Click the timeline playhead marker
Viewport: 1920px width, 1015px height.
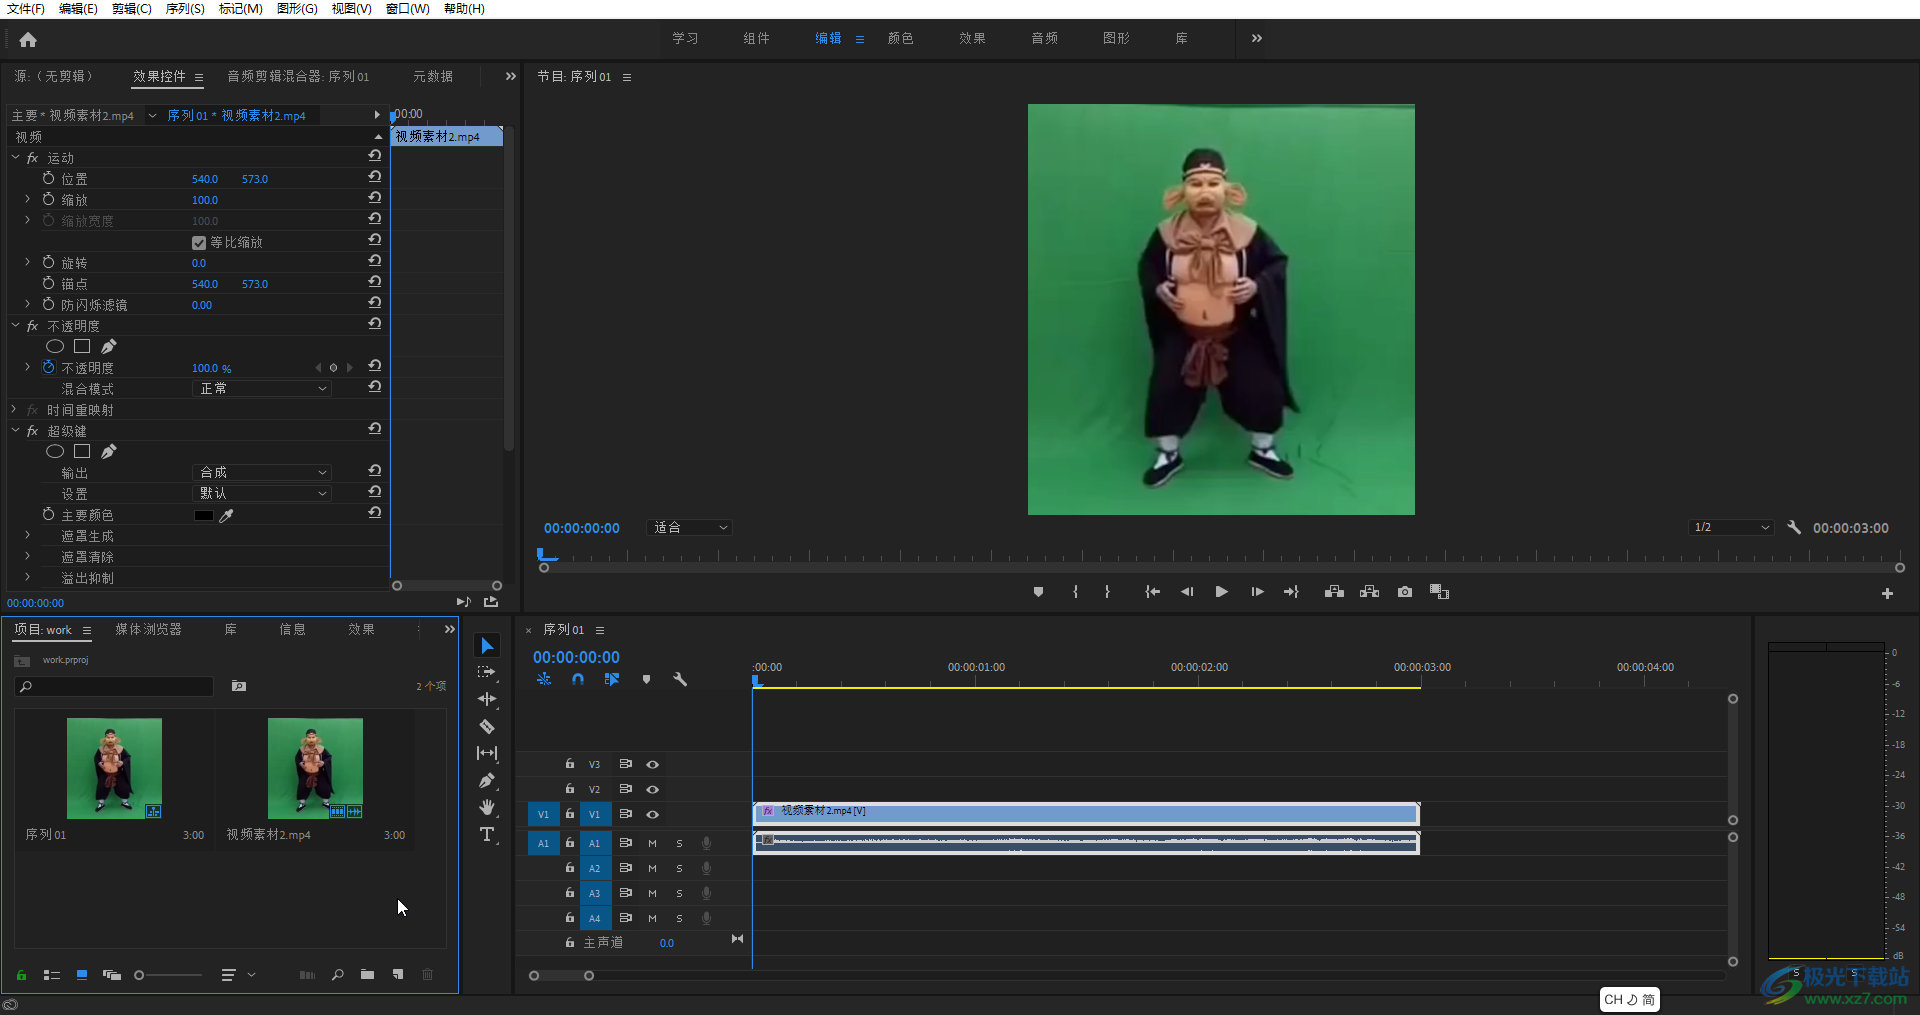click(757, 681)
